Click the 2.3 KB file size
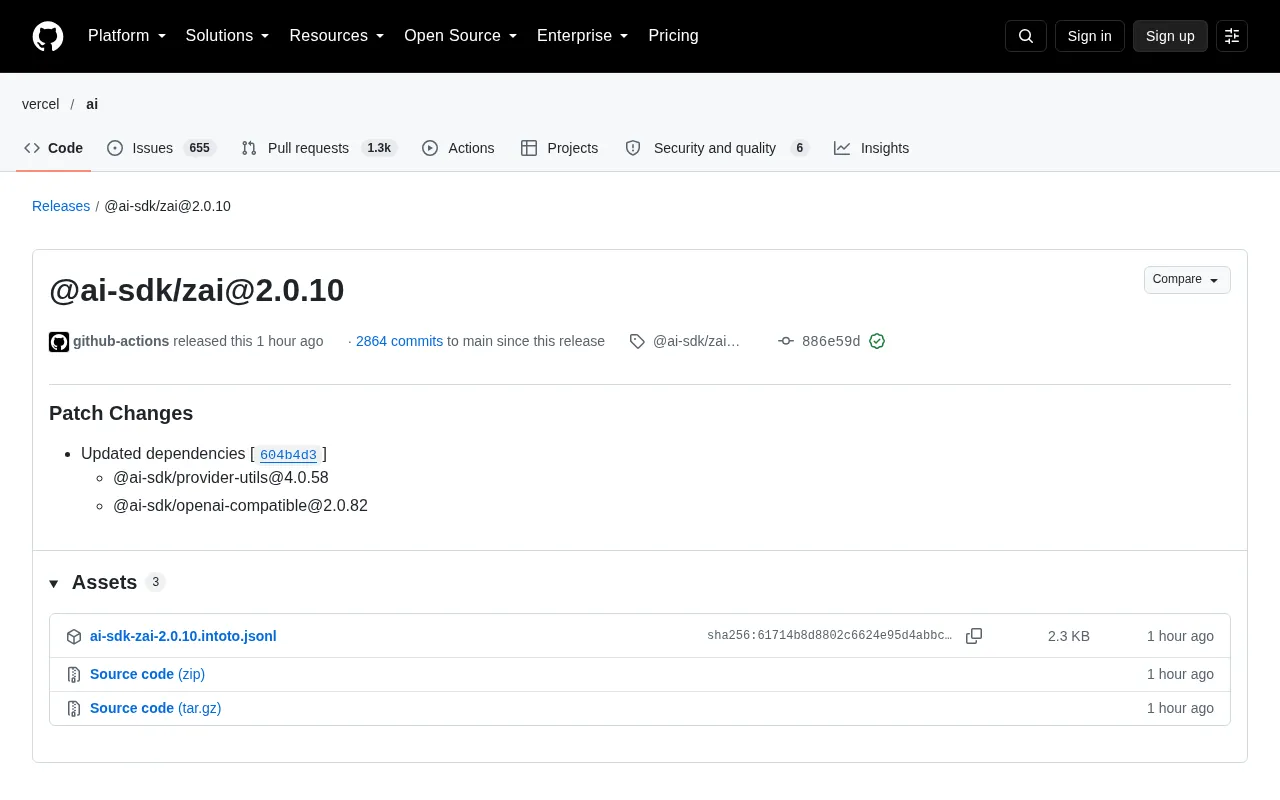Screen dimensions: 1280x800 pyautogui.click(x=1069, y=636)
